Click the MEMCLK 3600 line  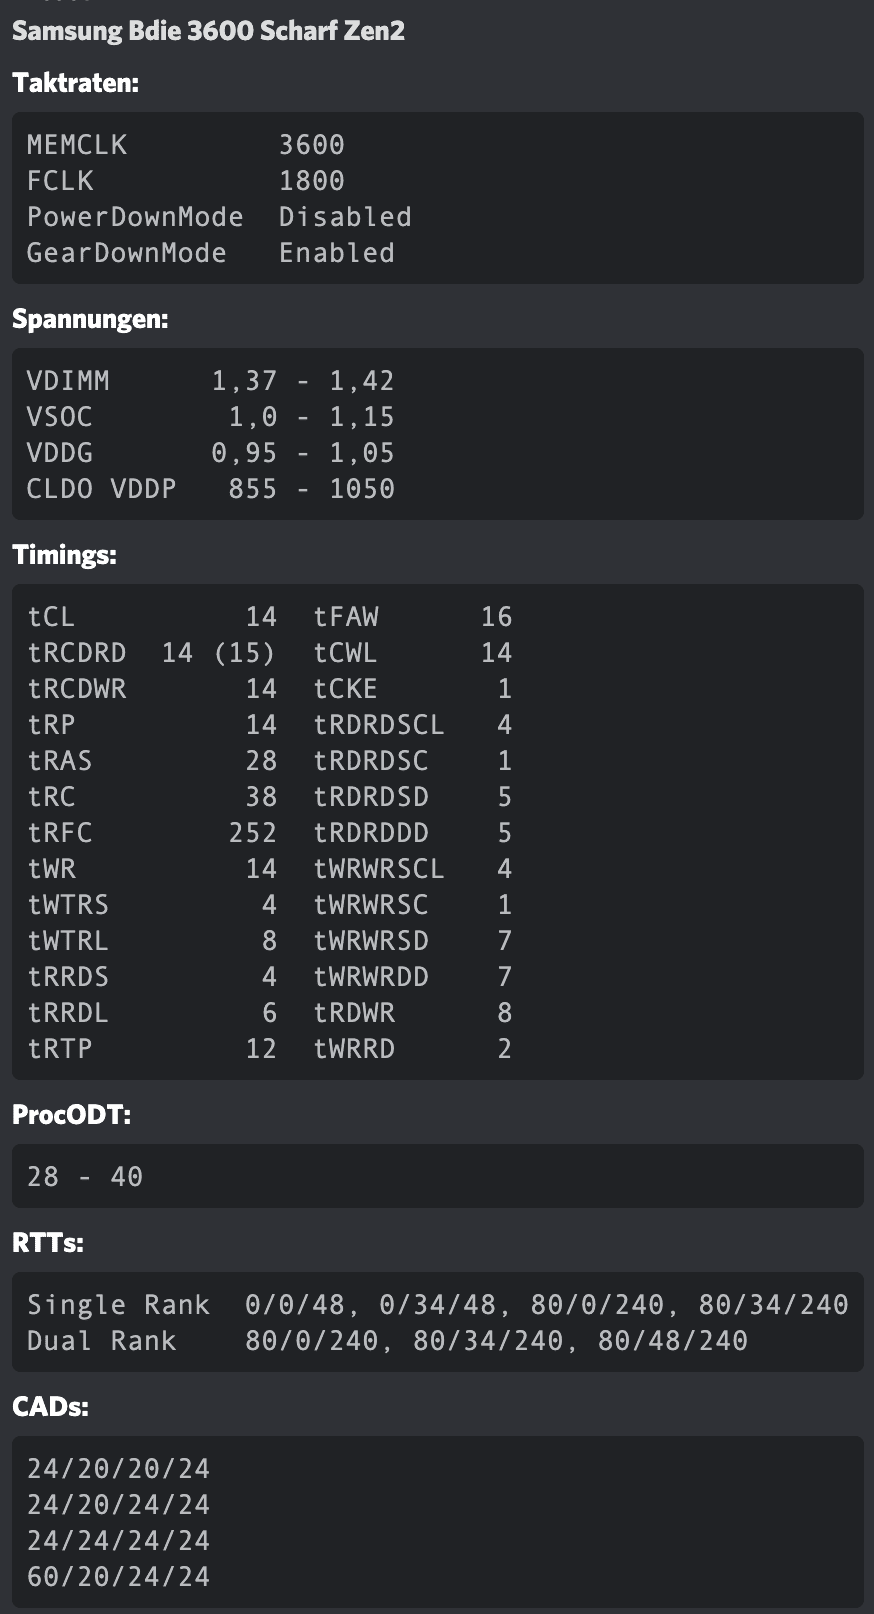pyautogui.click(x=185, y=145)
